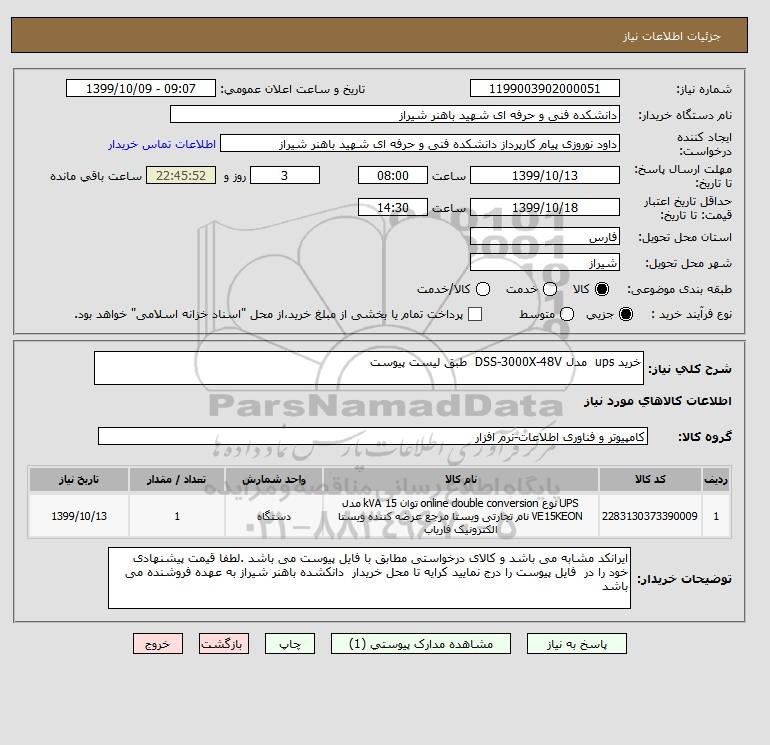Click the تاریخ نیاز column header

click(79, 479)
